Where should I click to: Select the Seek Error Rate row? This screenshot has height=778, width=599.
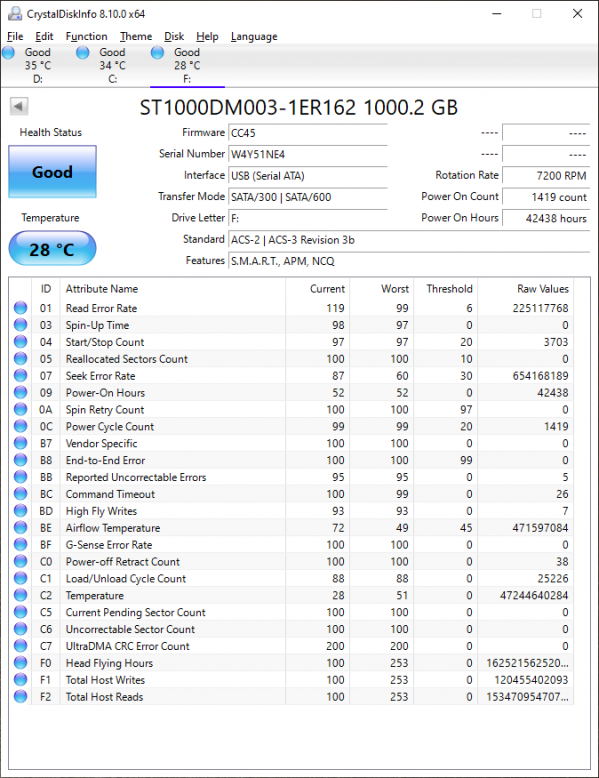pos(293,376)
